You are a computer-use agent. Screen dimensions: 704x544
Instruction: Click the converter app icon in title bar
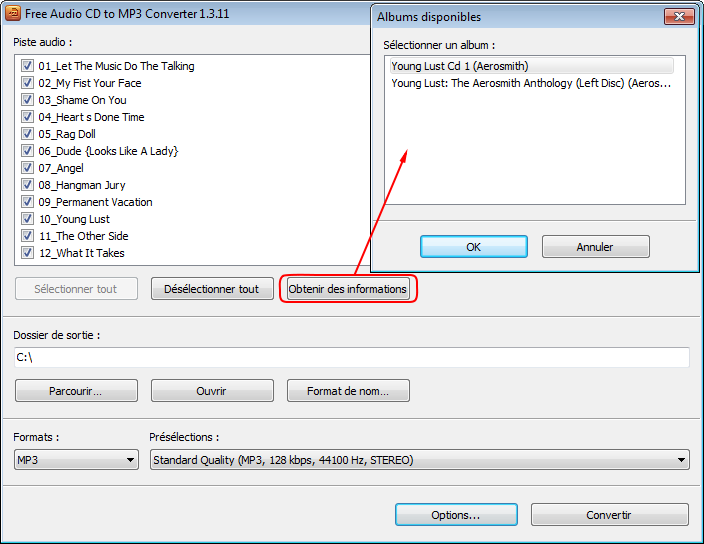(13, 13)
